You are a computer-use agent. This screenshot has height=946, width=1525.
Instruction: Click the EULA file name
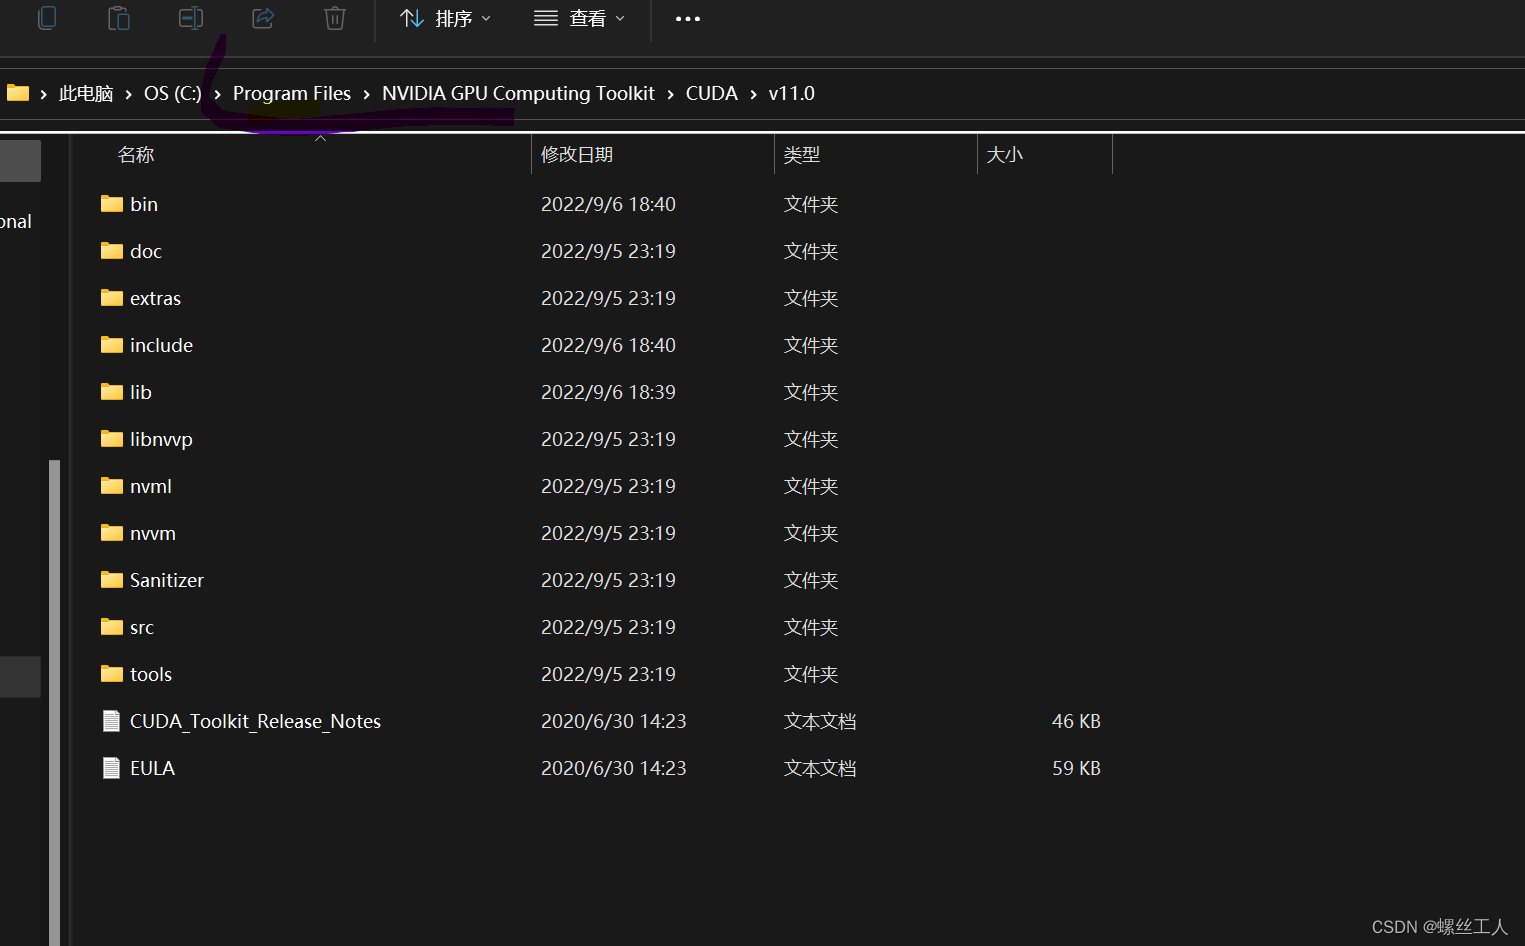pyautogui.click(x=152, y=768)
